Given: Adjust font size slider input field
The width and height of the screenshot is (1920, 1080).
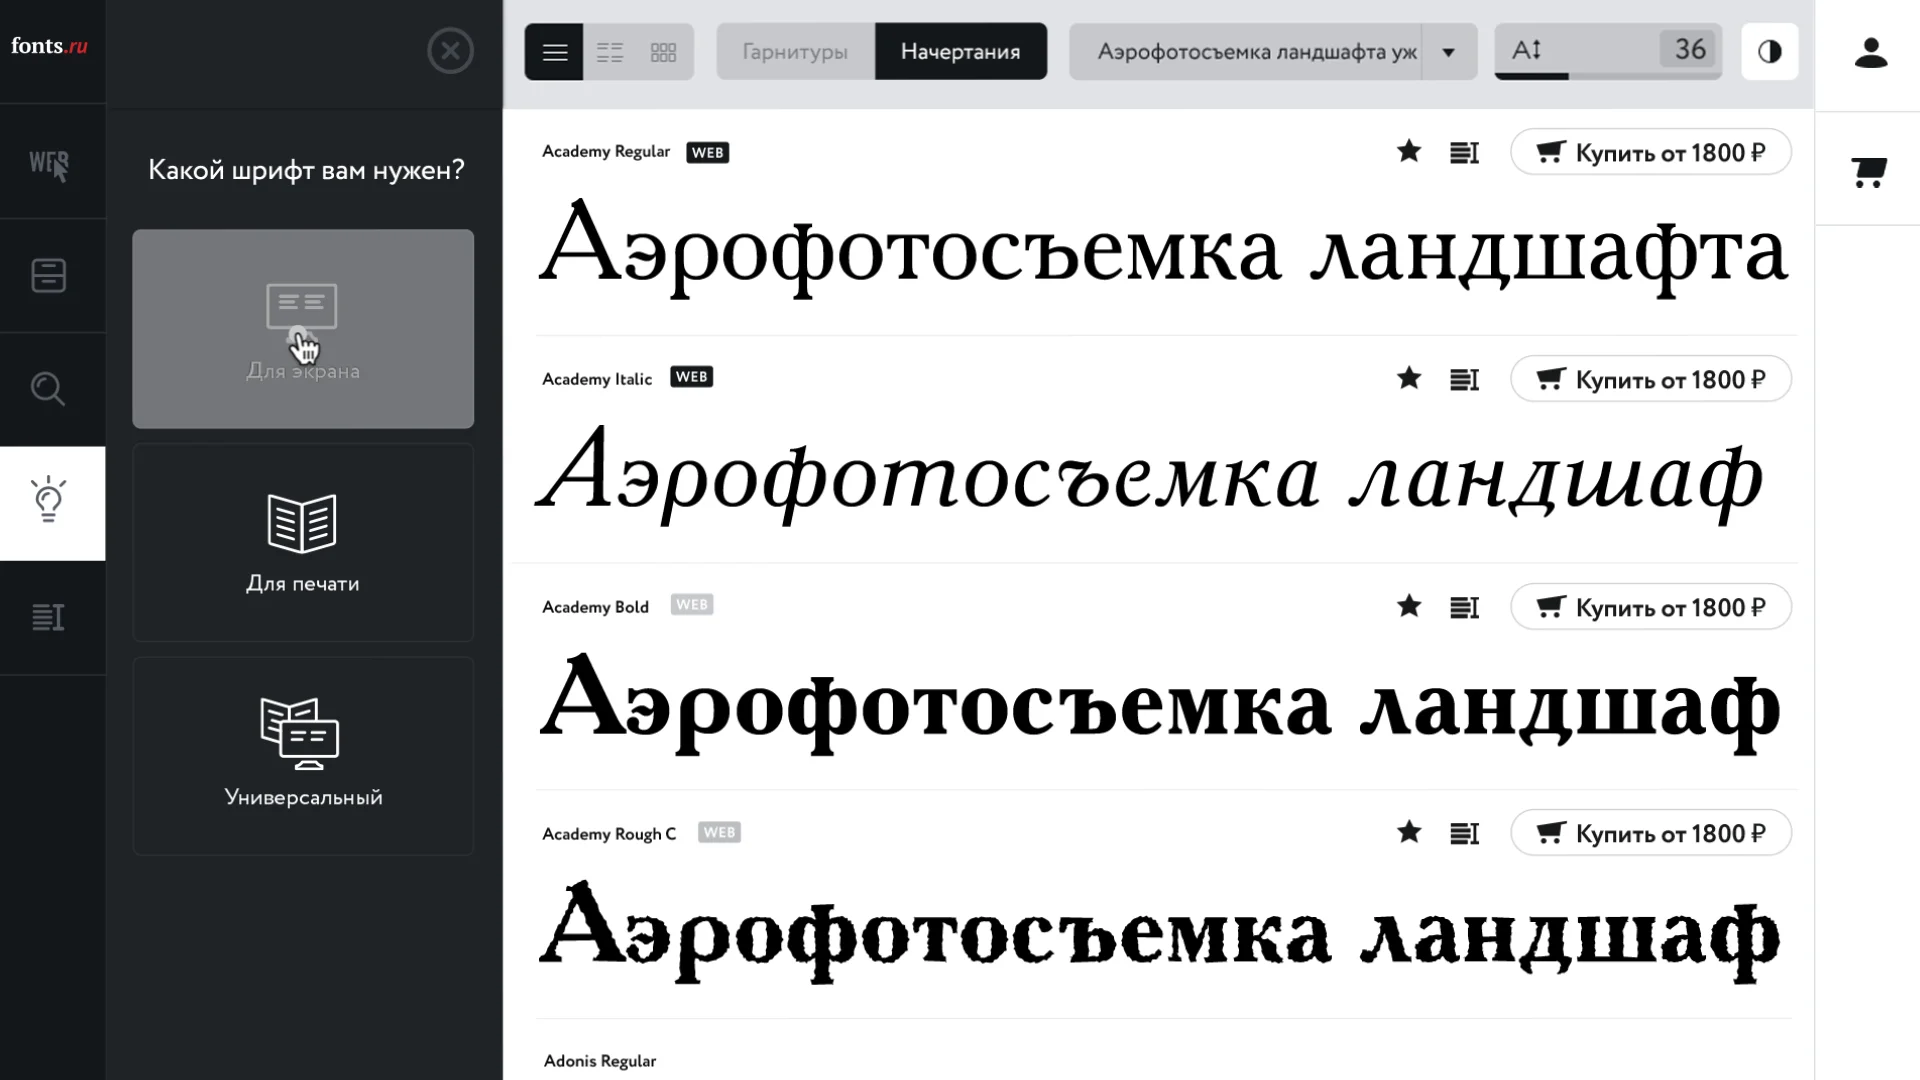Looking at the screenshot, I should (x=1688, y=50).
